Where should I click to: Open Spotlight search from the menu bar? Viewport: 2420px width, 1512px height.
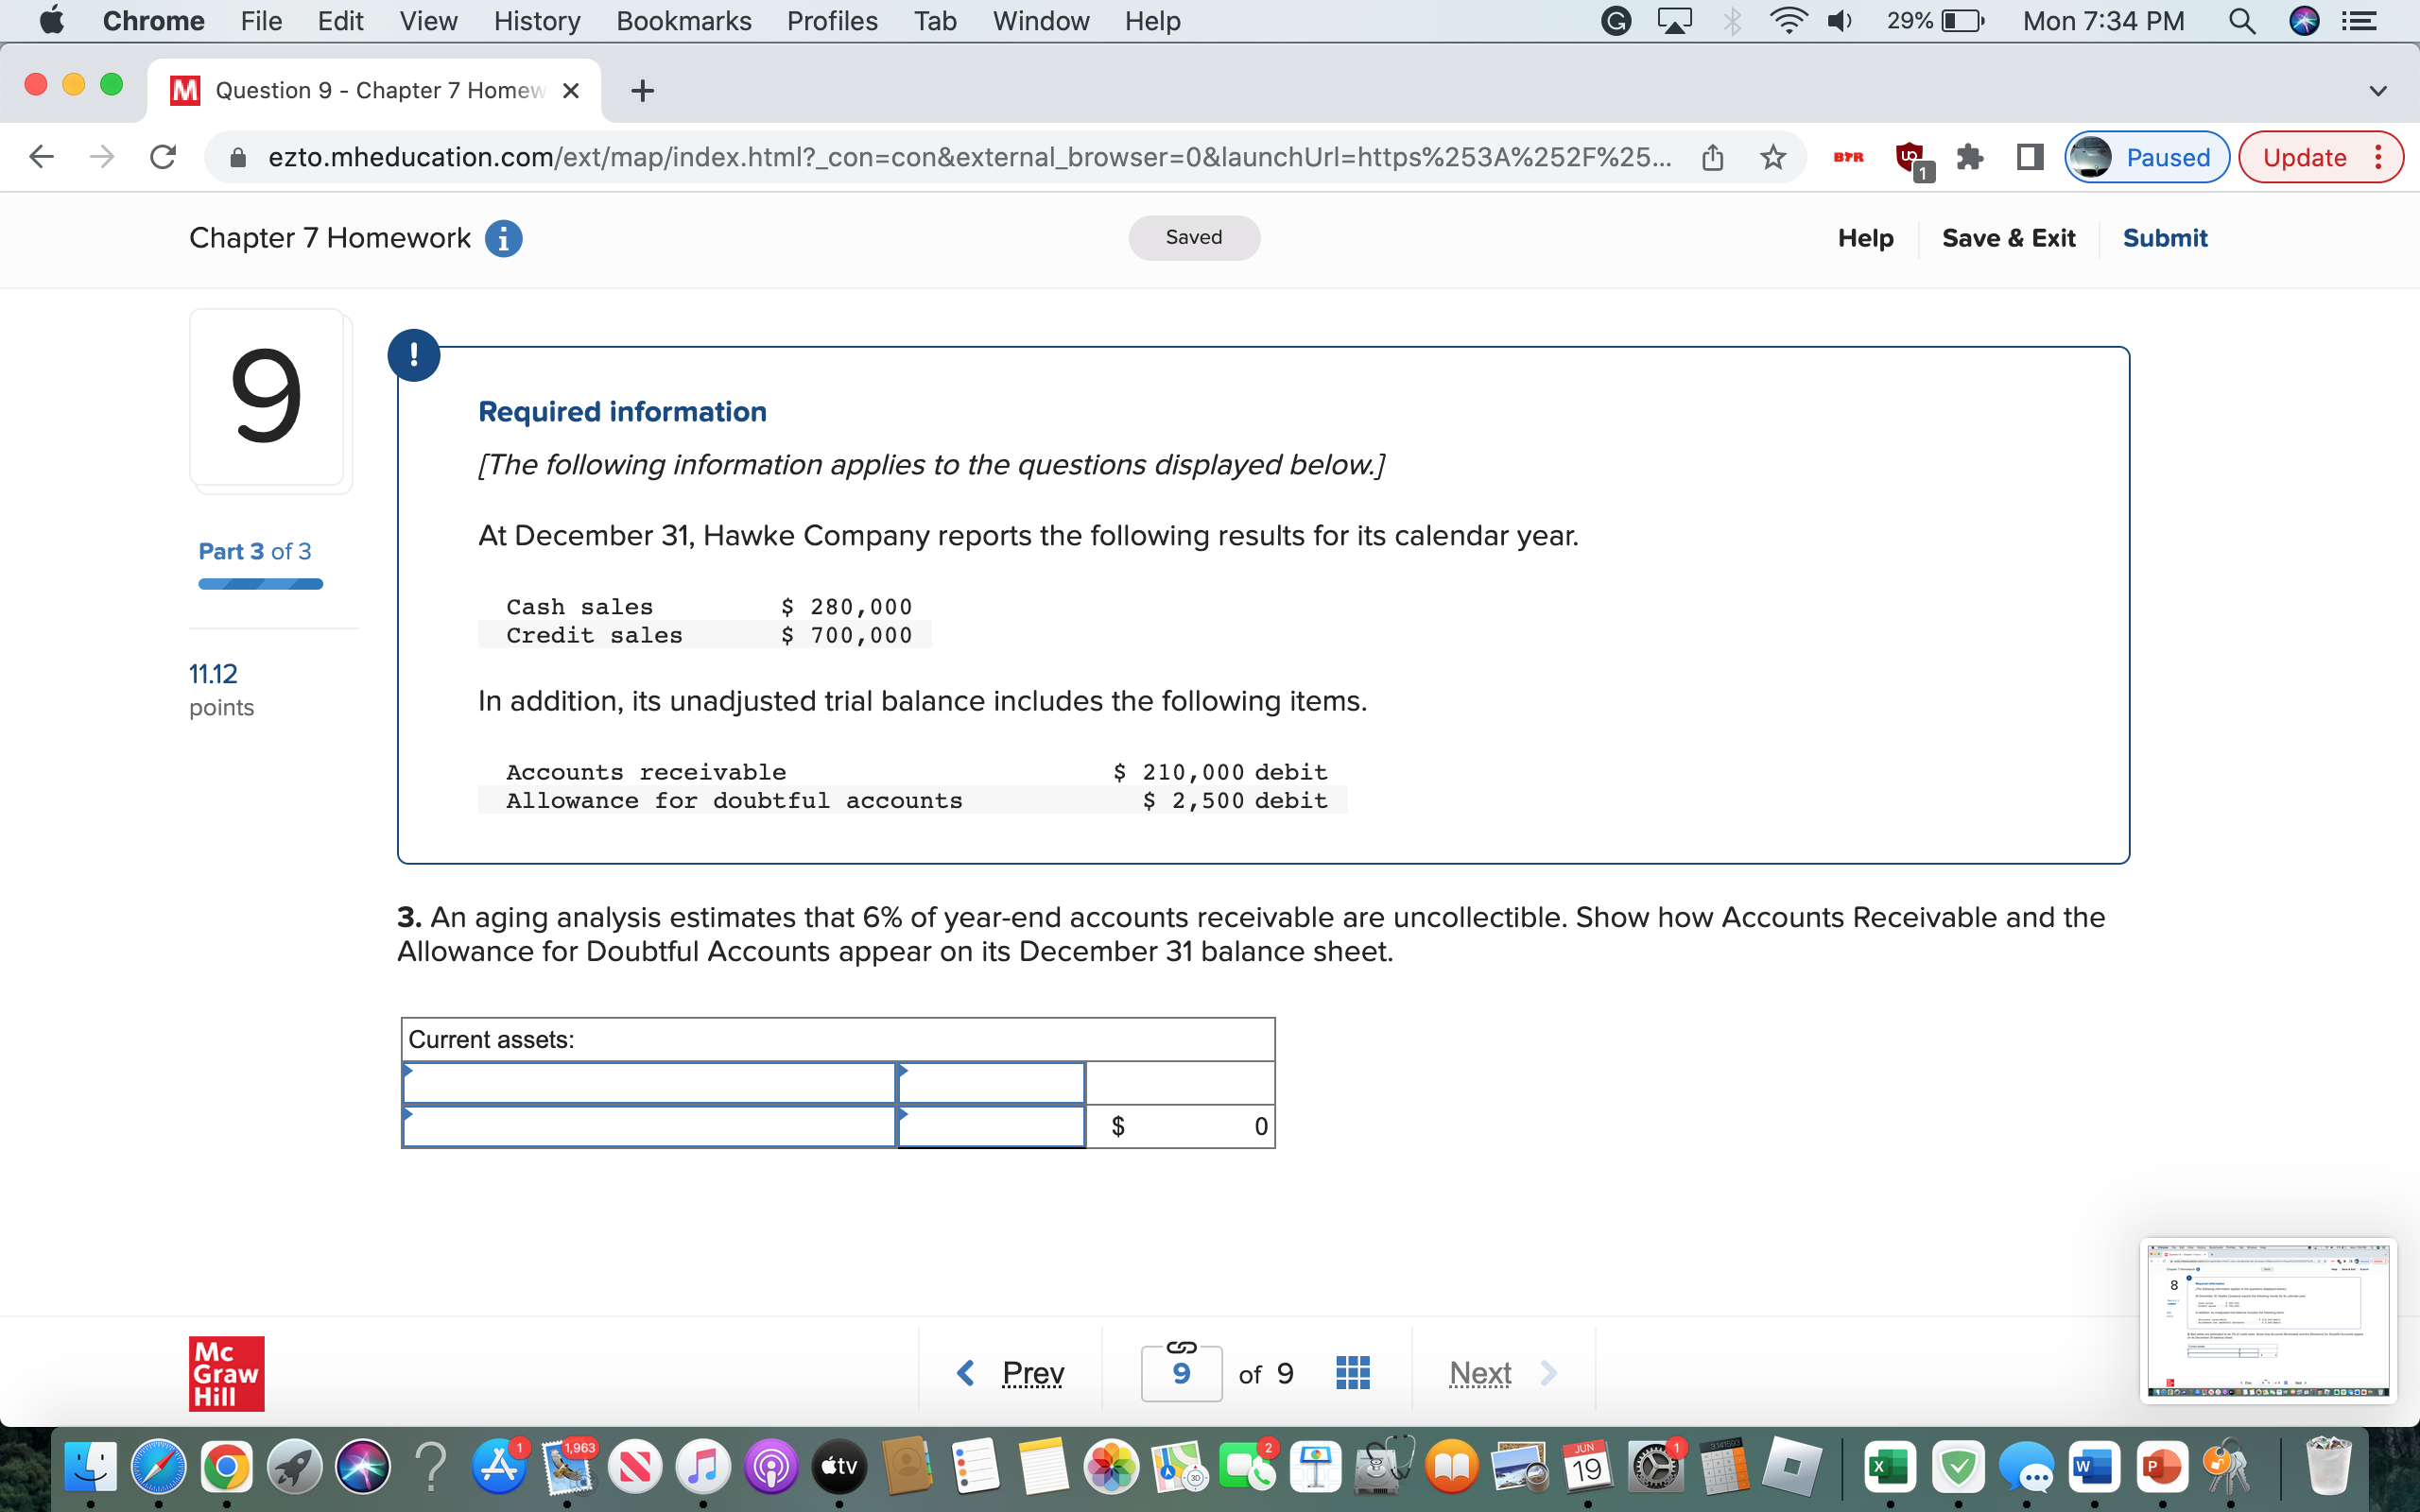[2242, 21]
